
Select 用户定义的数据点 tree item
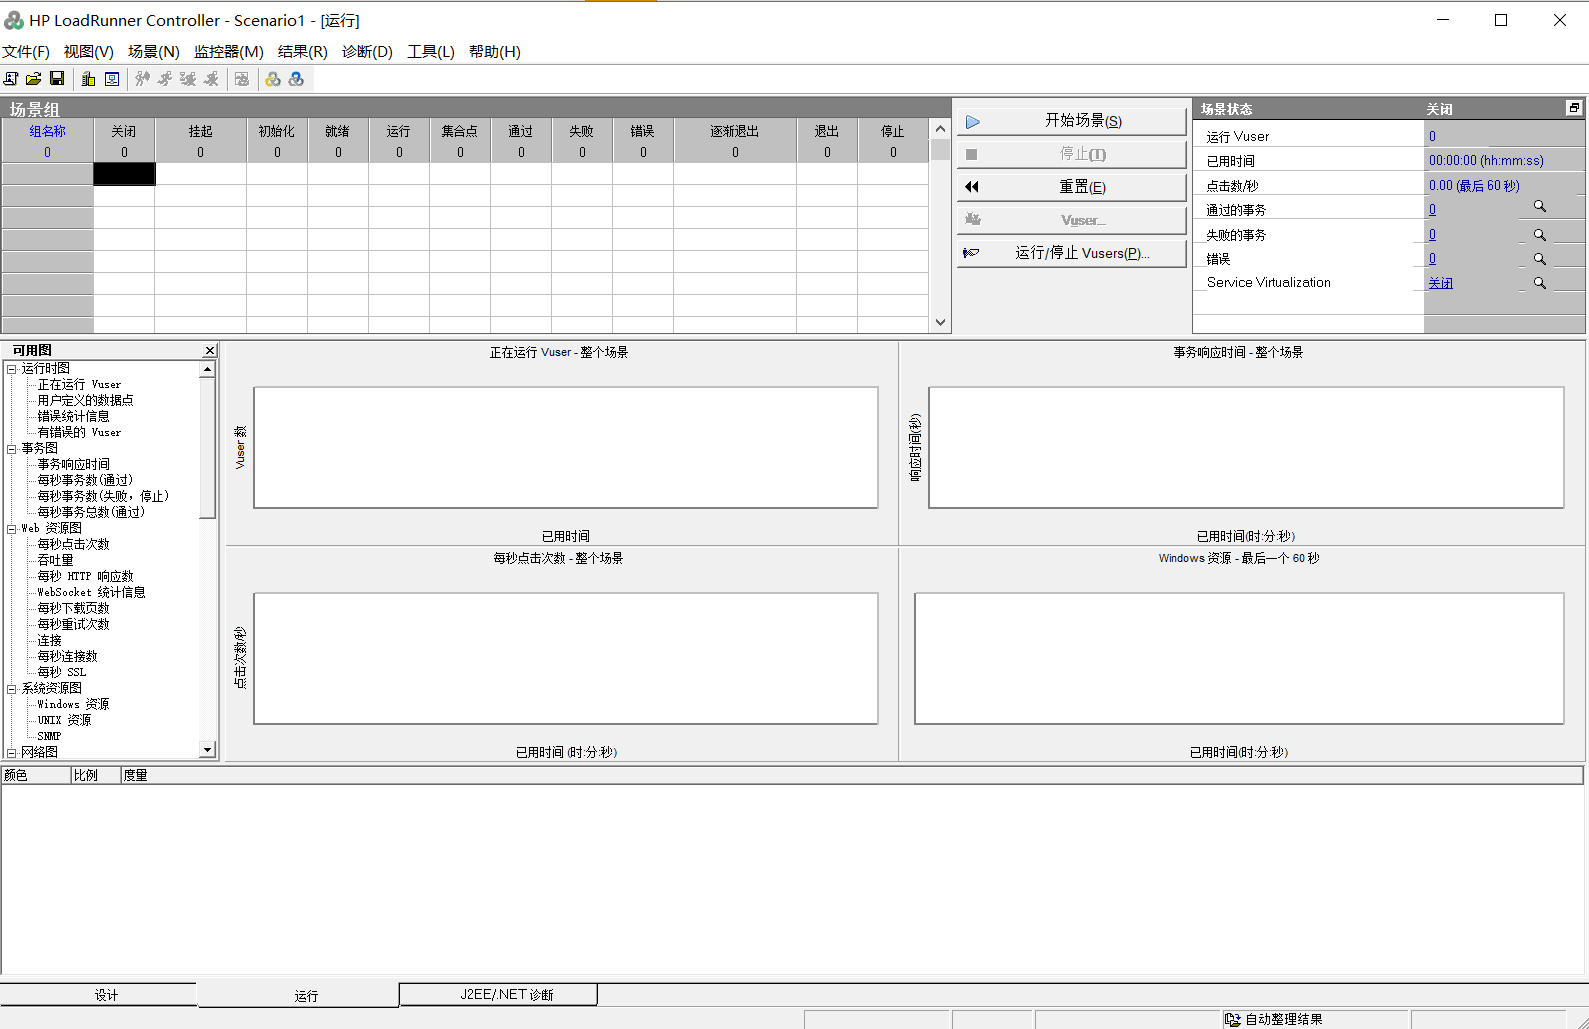click(85, 401)
